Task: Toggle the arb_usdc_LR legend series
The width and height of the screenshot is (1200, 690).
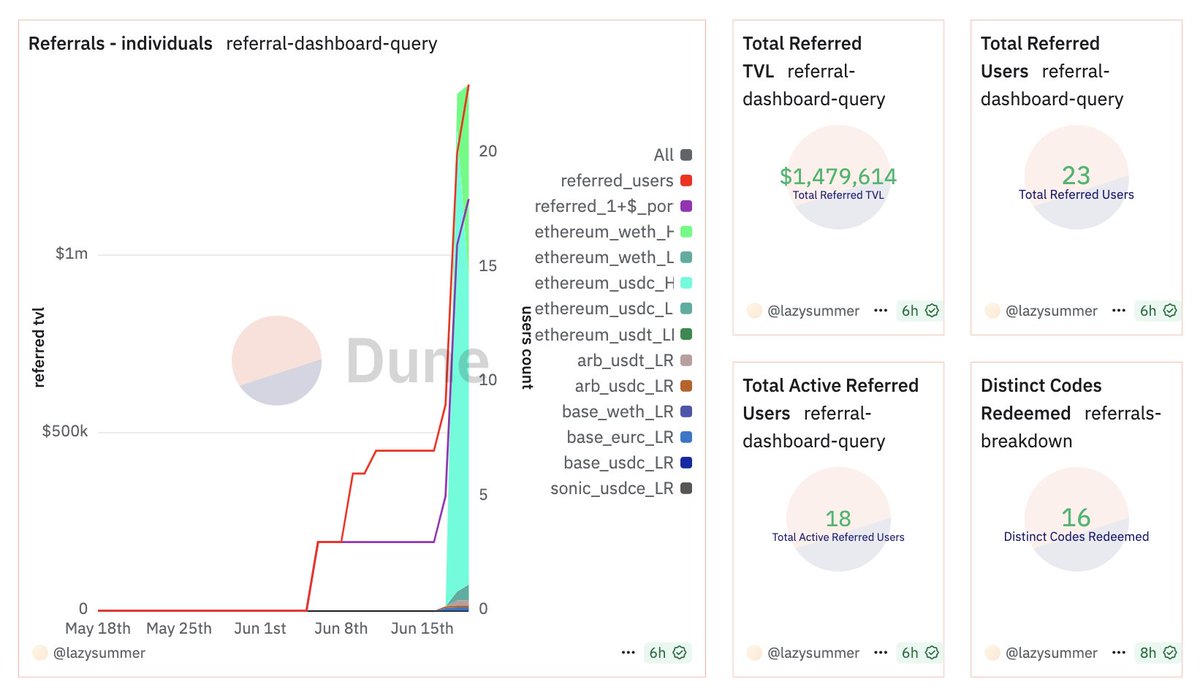Action: 634,386
